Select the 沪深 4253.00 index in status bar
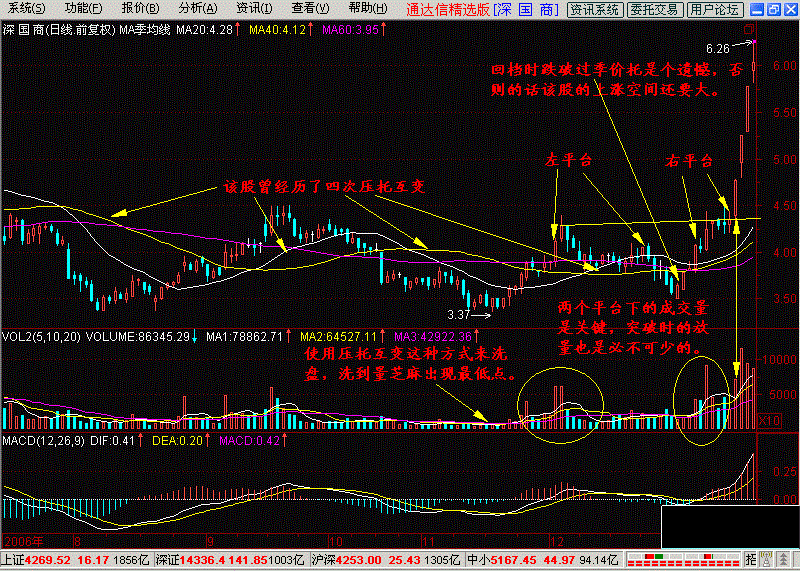Image resolution: width=800 pixels, height=571 pixels. (x=387, y=560)
